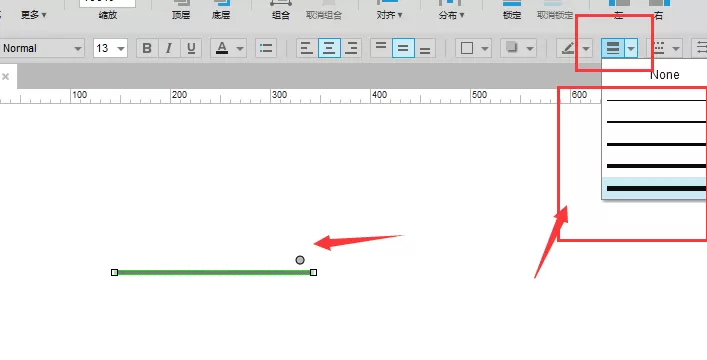The height and width of the screenshot is (360, 707).
Task: Click the 取消锁定 unlock button
Action: point(555,10)
